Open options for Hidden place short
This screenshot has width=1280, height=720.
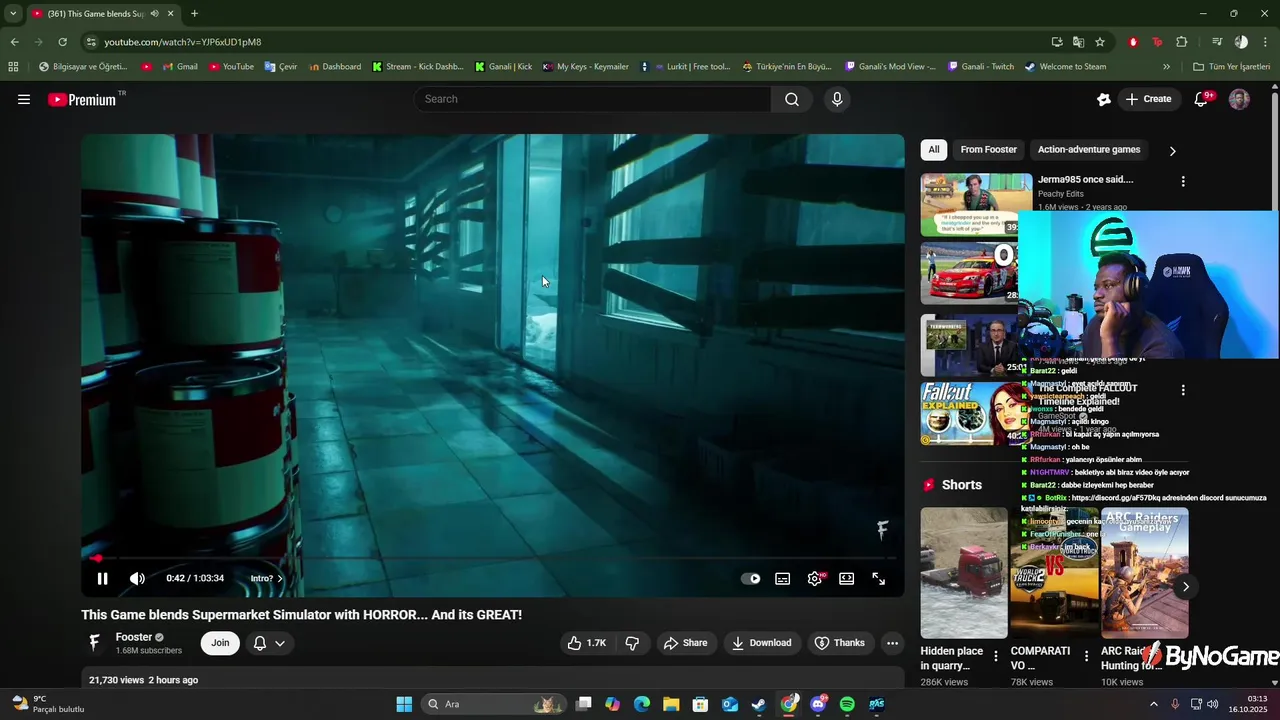(x=996, y=657)
